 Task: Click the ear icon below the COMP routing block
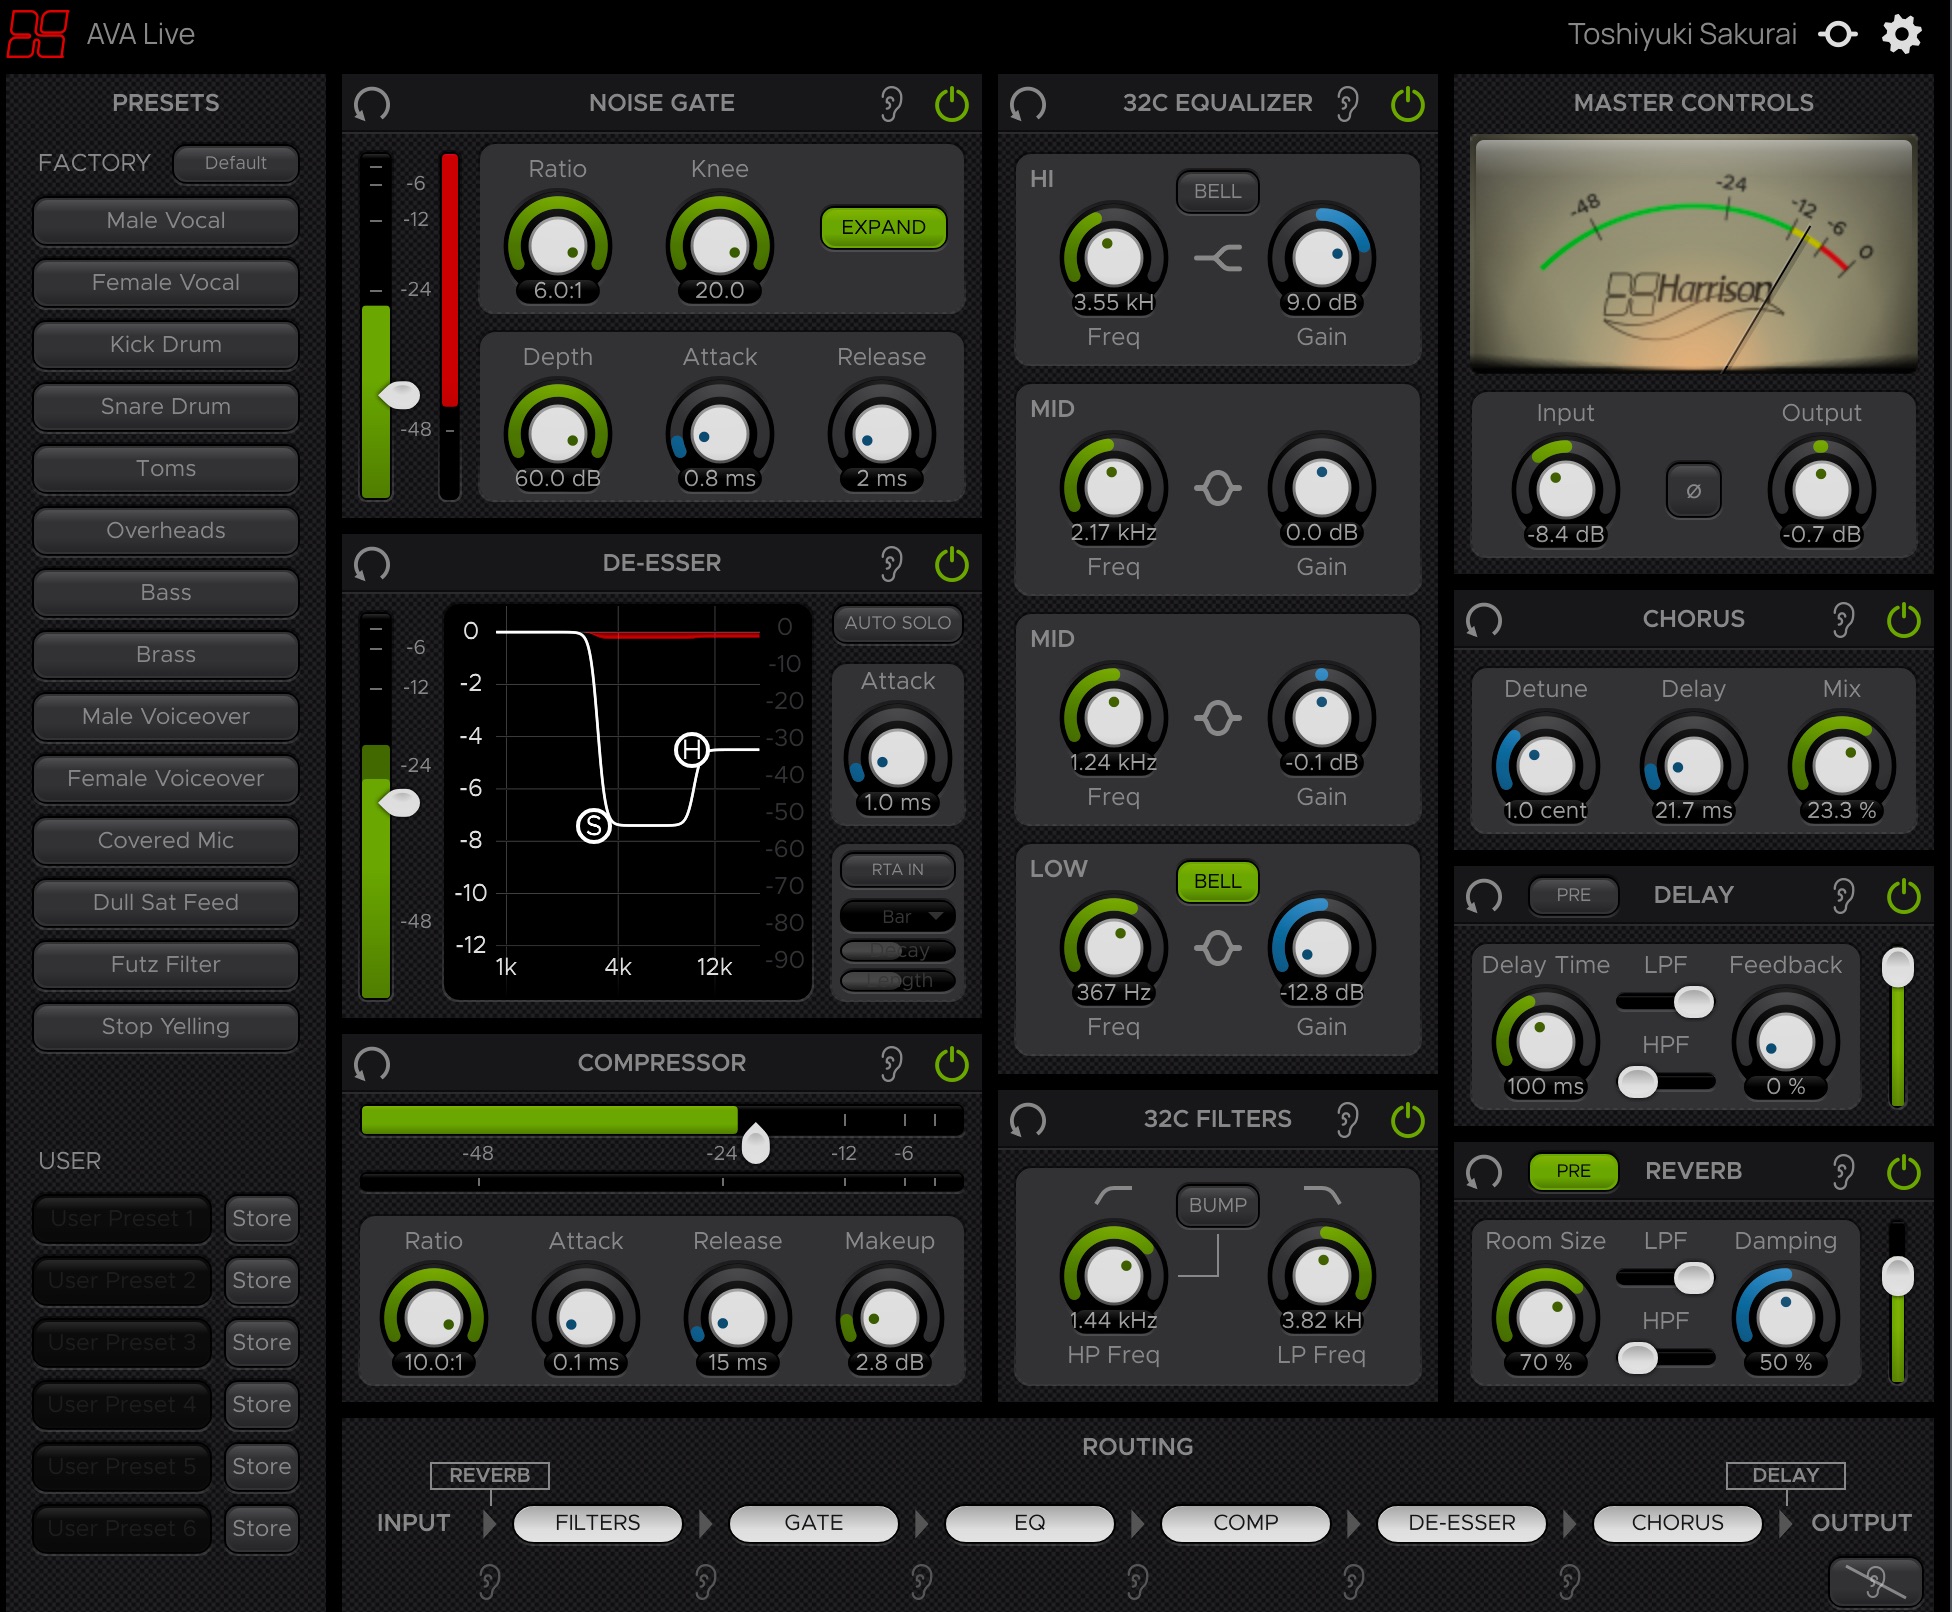pos(1137,1581)
